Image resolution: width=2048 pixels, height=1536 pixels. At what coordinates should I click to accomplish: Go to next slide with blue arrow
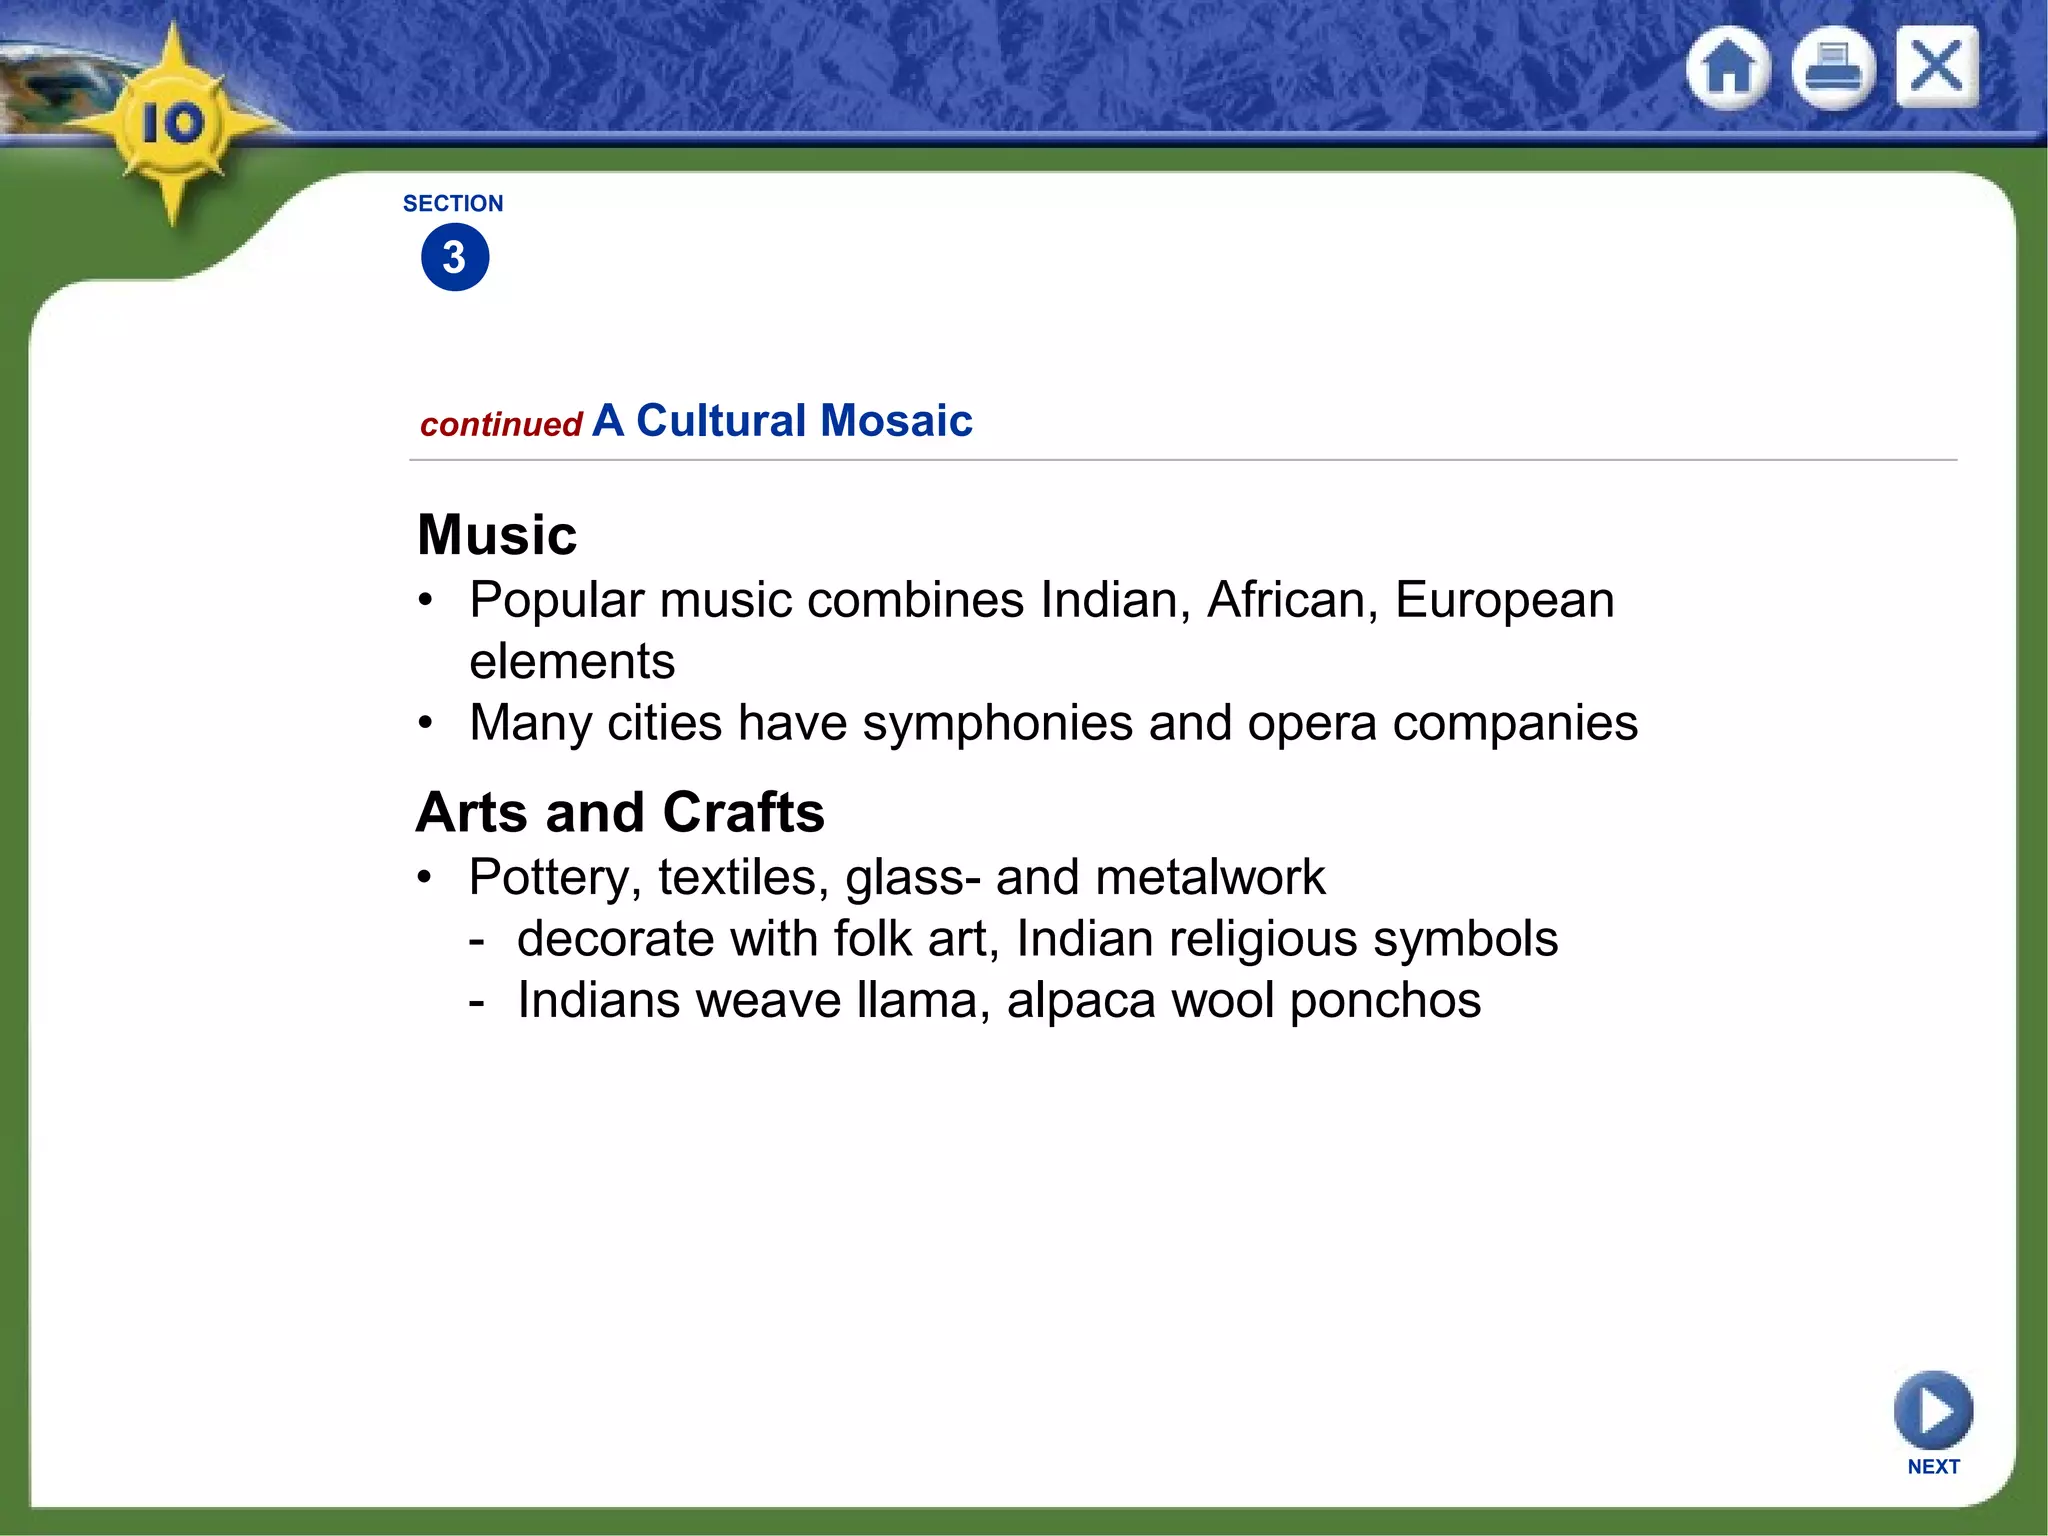(1933, 1410)
